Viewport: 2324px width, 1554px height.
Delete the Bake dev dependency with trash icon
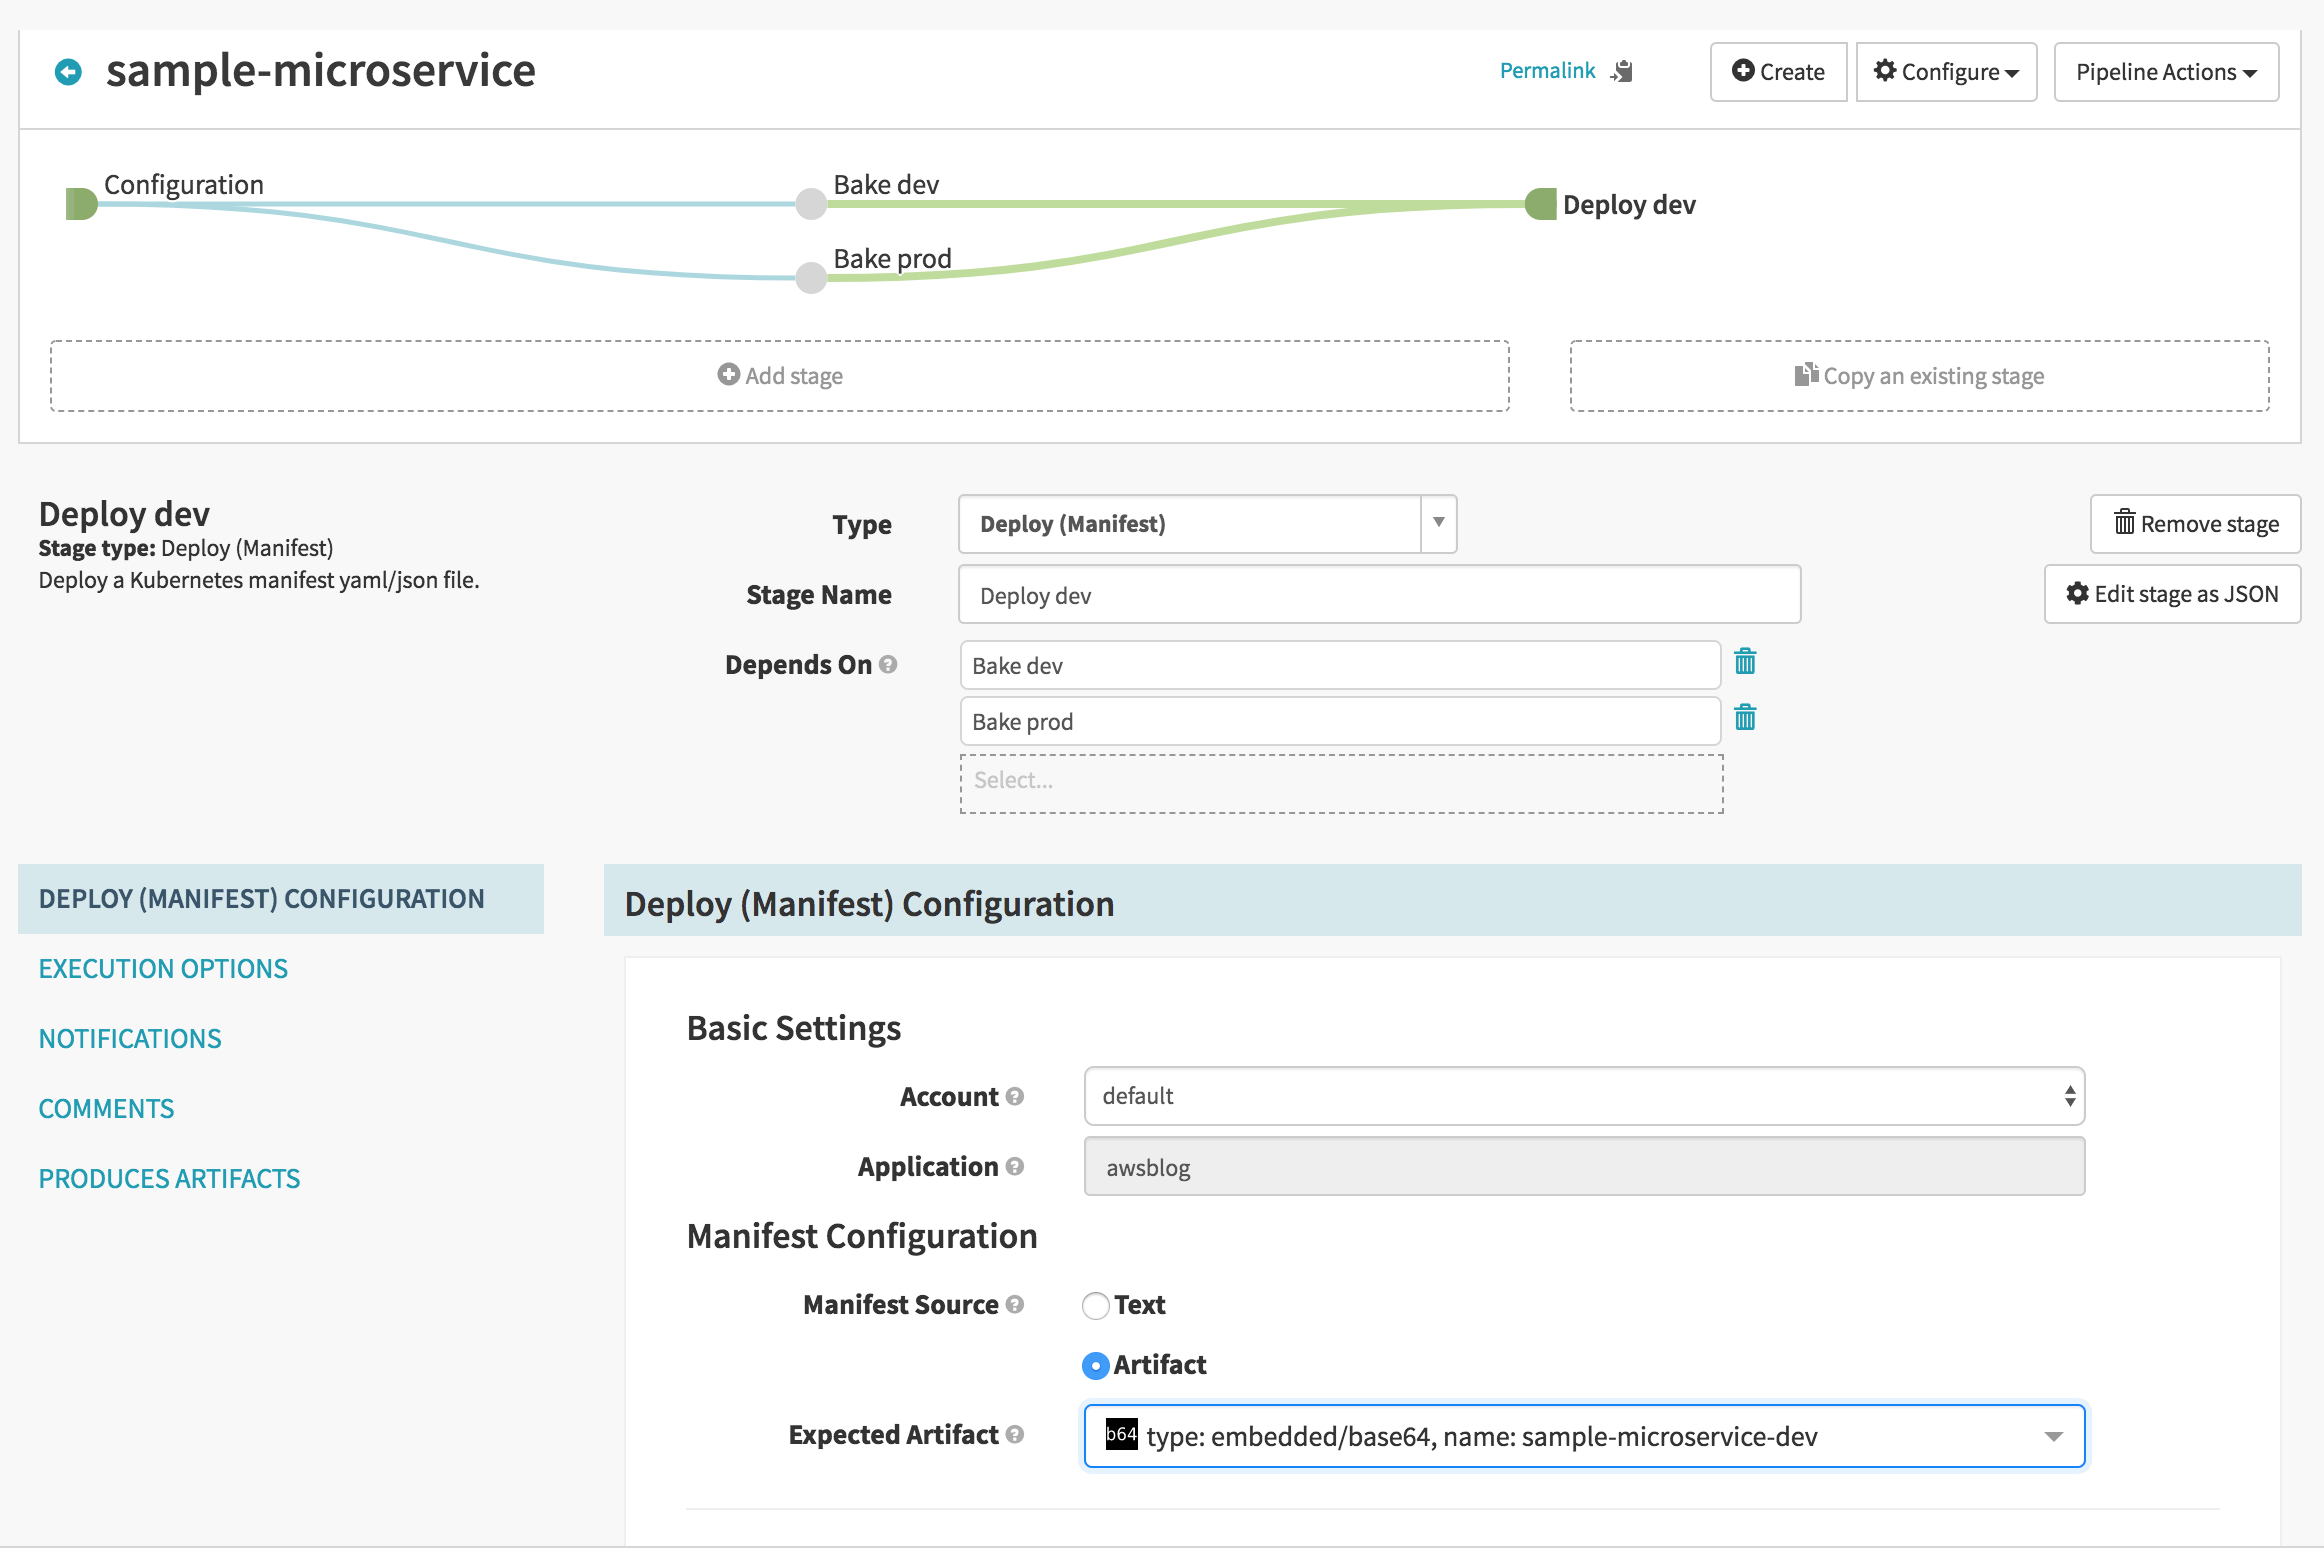(1745, 662)
